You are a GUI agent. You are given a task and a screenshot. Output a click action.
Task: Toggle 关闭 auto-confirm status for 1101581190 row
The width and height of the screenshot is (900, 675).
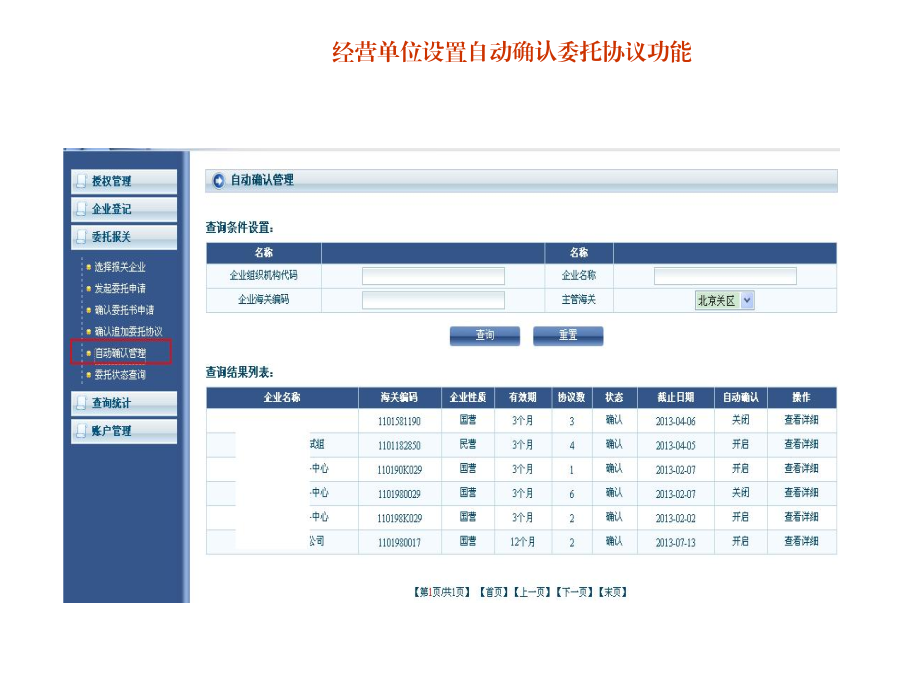pyautogui.click(x=740, y=420)
